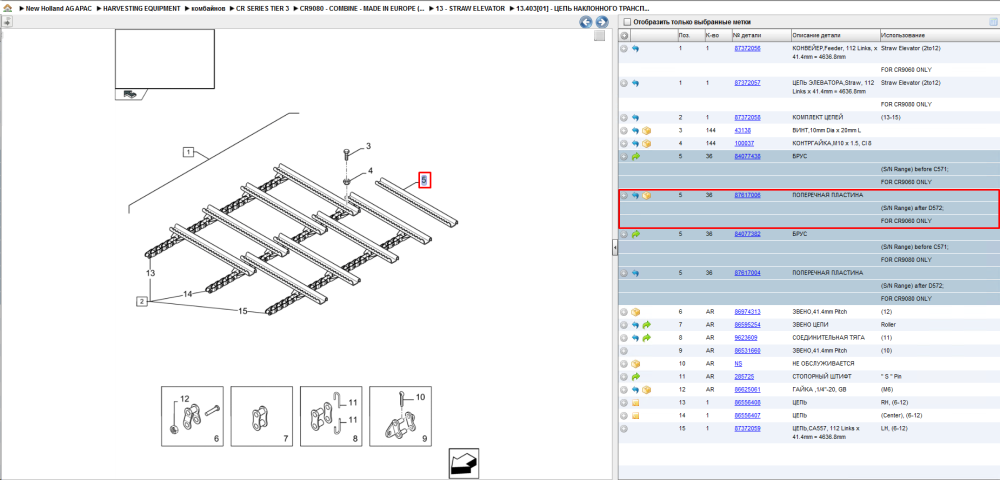Screen dimensions: 1000x480
Task: Click pin icon at top-left of diagram panel
Action: 6,22
